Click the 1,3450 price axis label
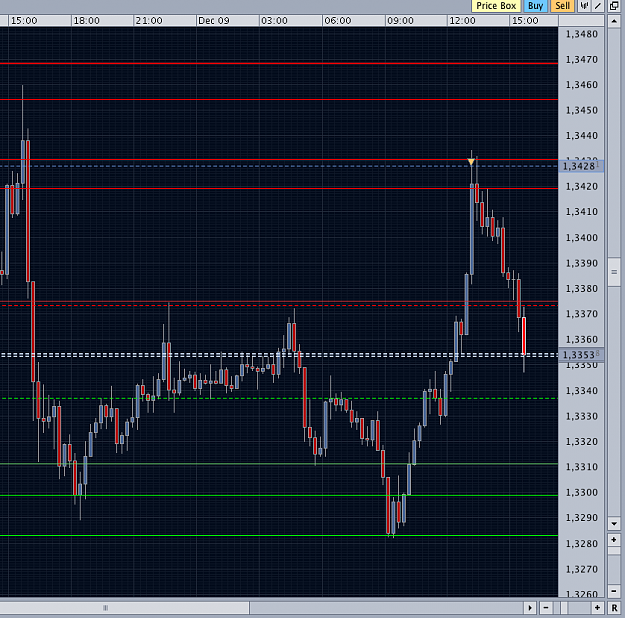The image size is (625, 618). pos(582,110)
